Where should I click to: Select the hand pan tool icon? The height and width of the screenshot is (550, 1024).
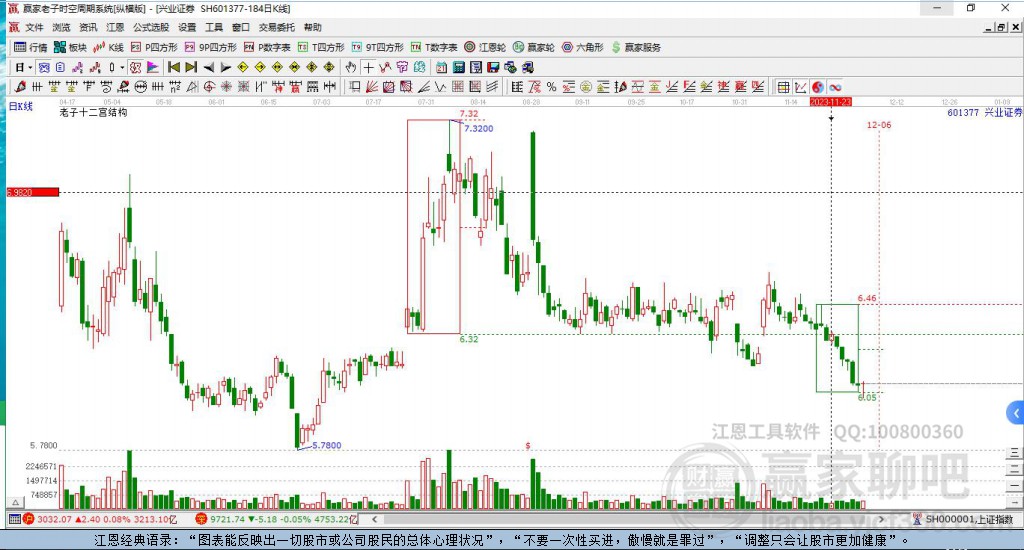(351, 67)
